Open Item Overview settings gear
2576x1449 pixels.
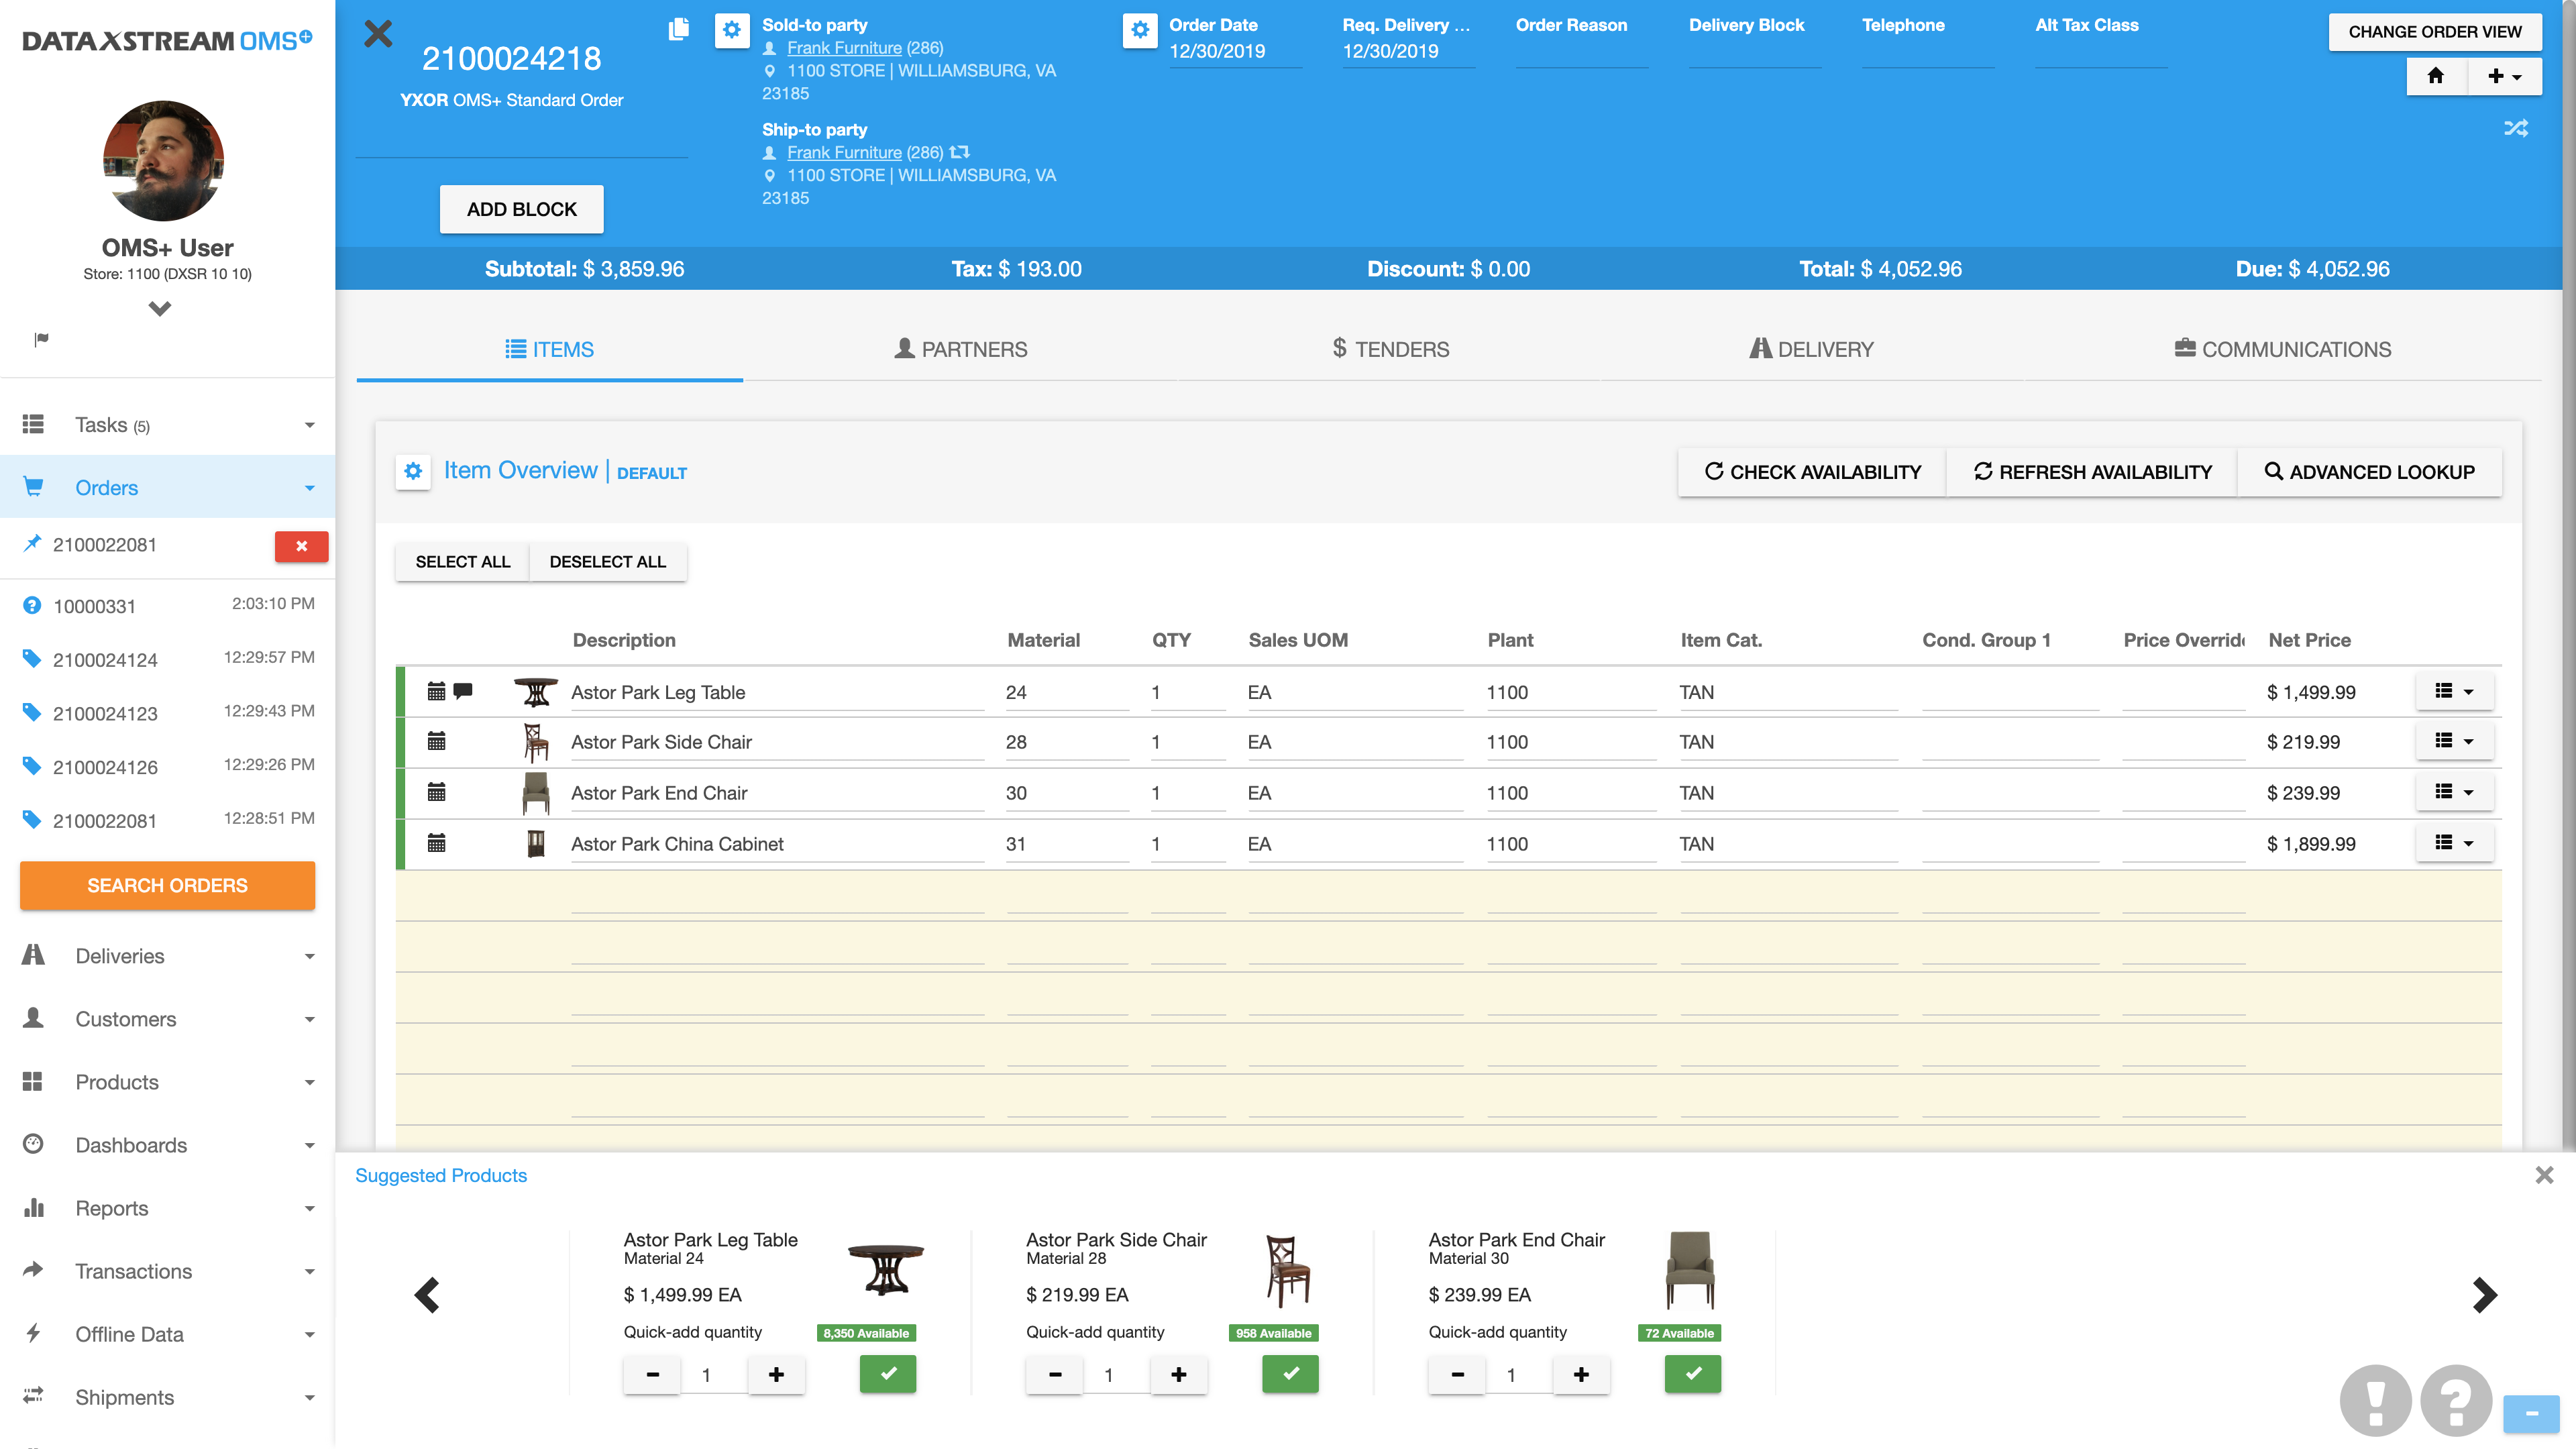[x=413, y=471]
